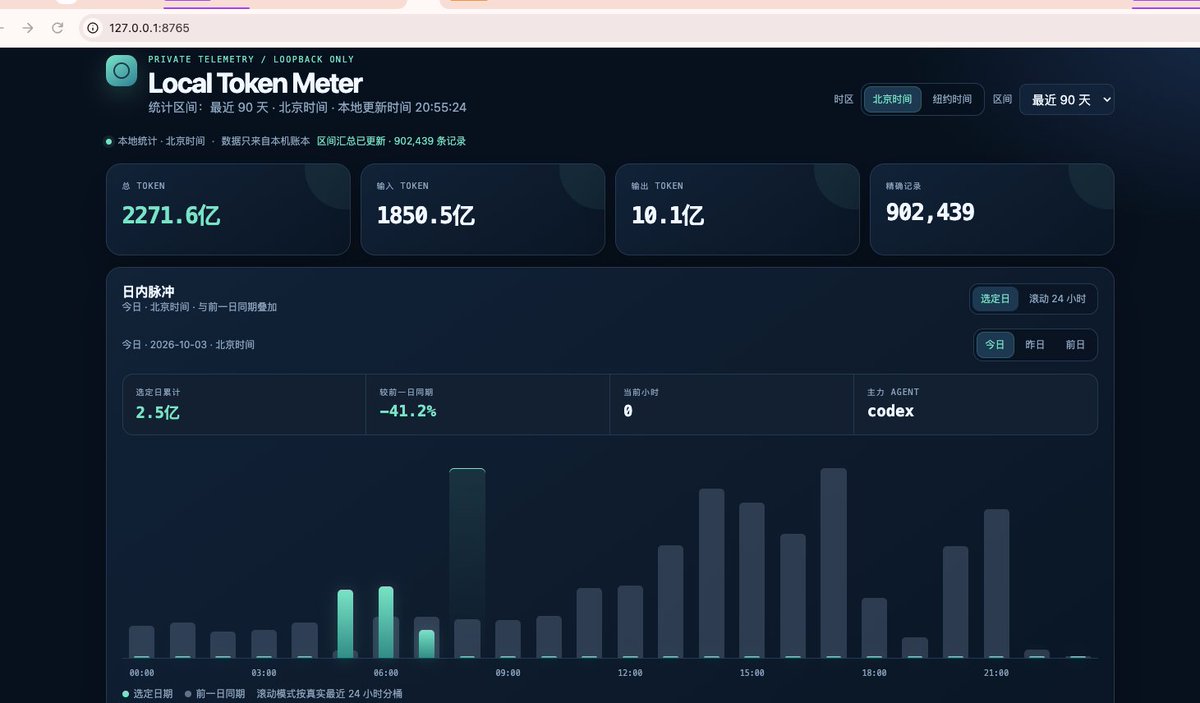The width and height of the screenshot is (1200, 703).
Task: Click the 18:00 axis label
Action: 874,673
